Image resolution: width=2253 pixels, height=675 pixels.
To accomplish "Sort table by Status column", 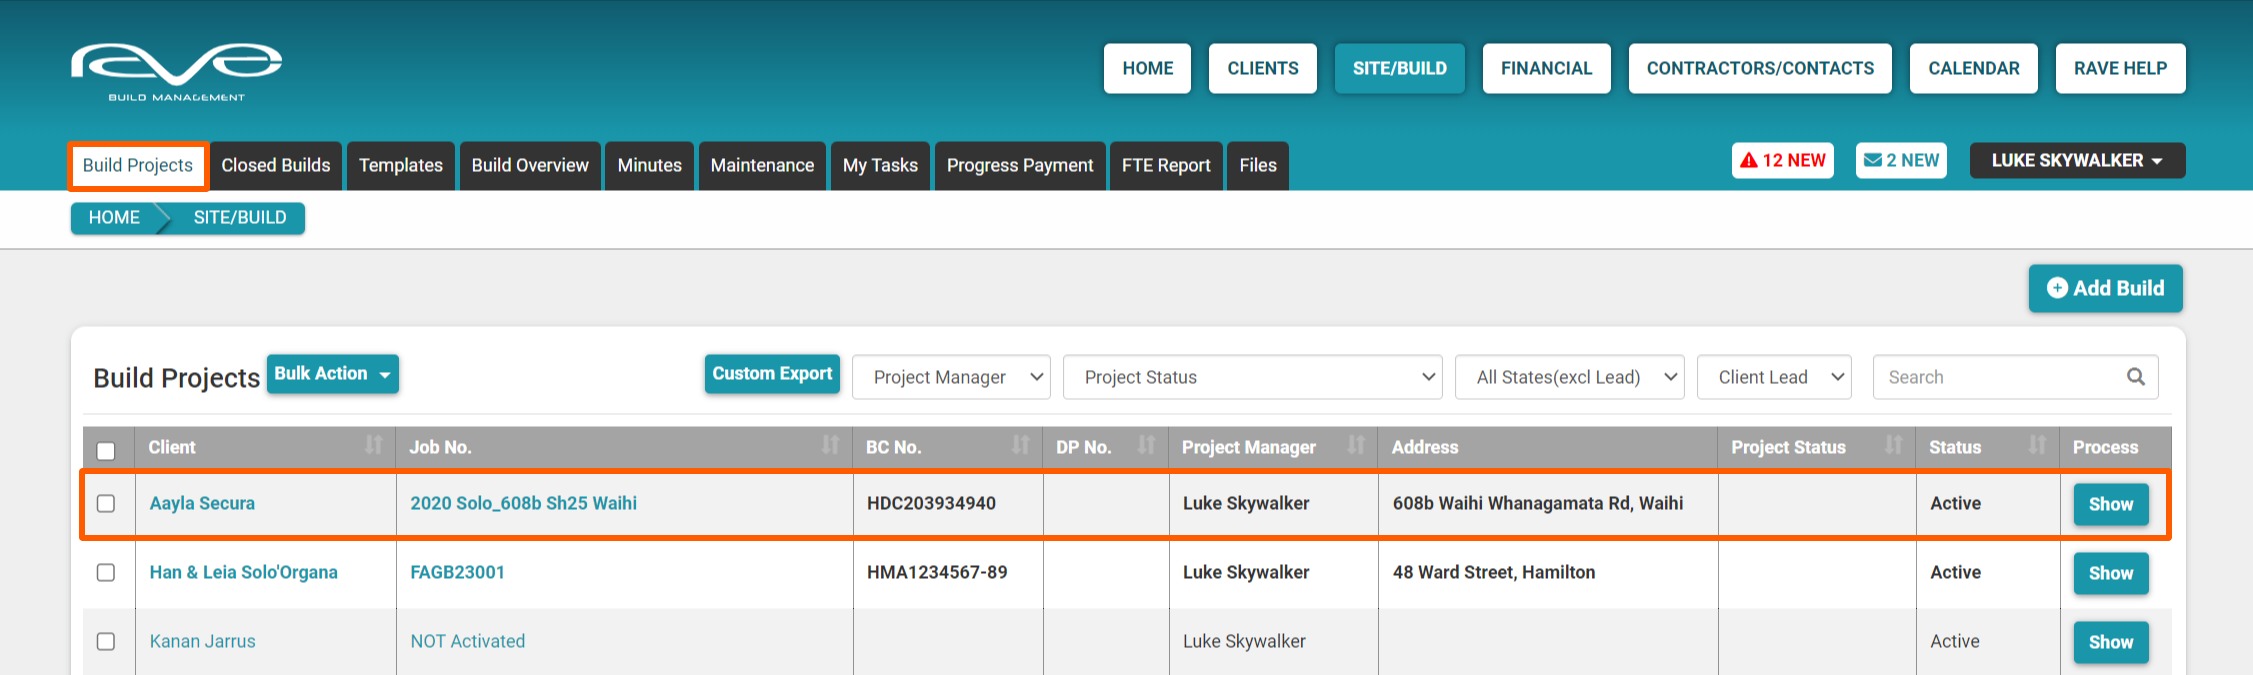I will tap(2037, 446).
